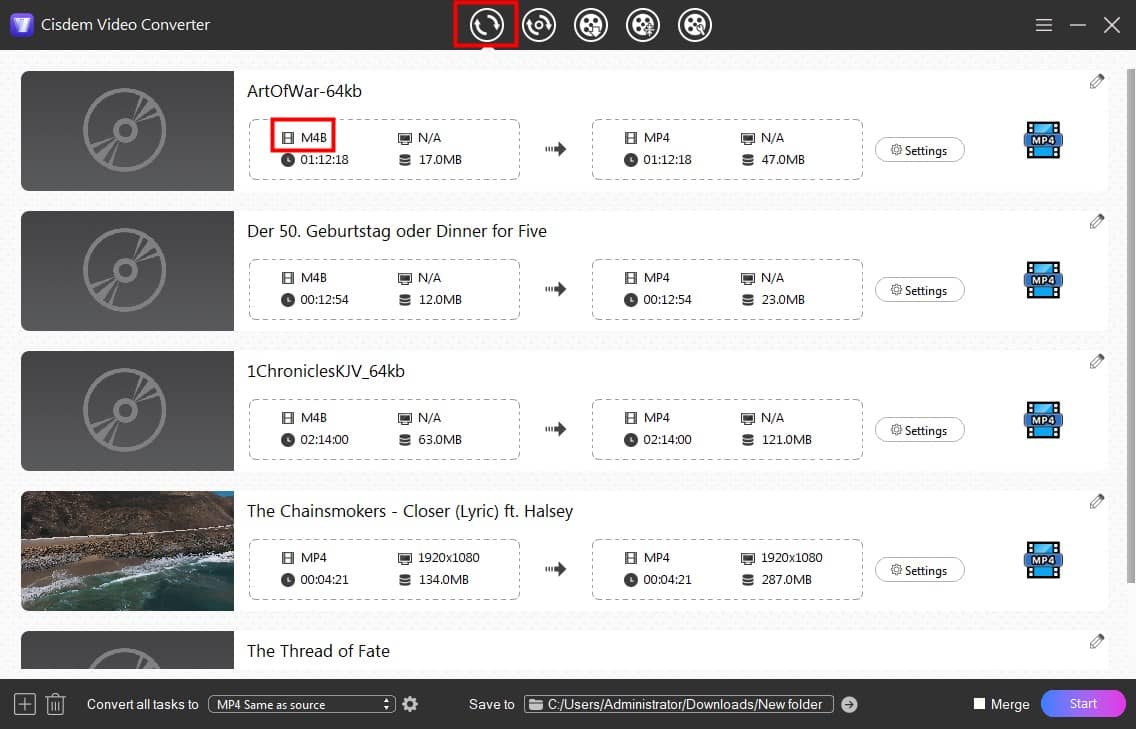Open Settings for The Chainsmokers video
The width and height of the screenshot is (1136, 729).
919,570
